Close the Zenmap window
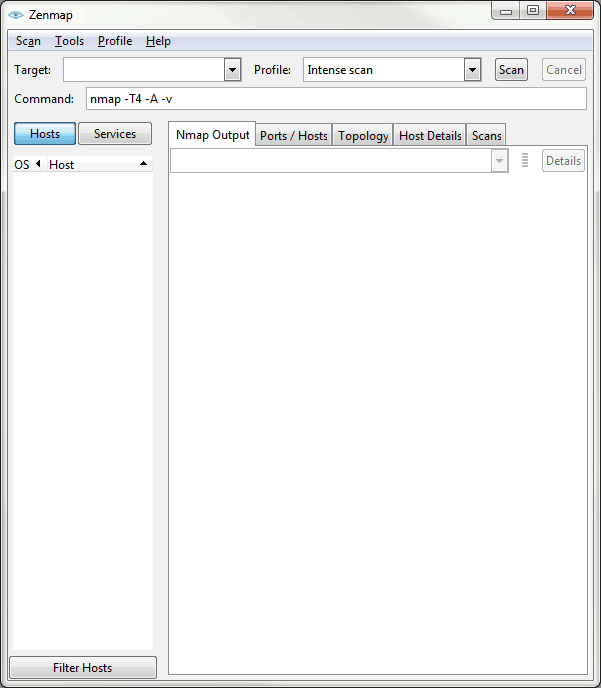 570,11
